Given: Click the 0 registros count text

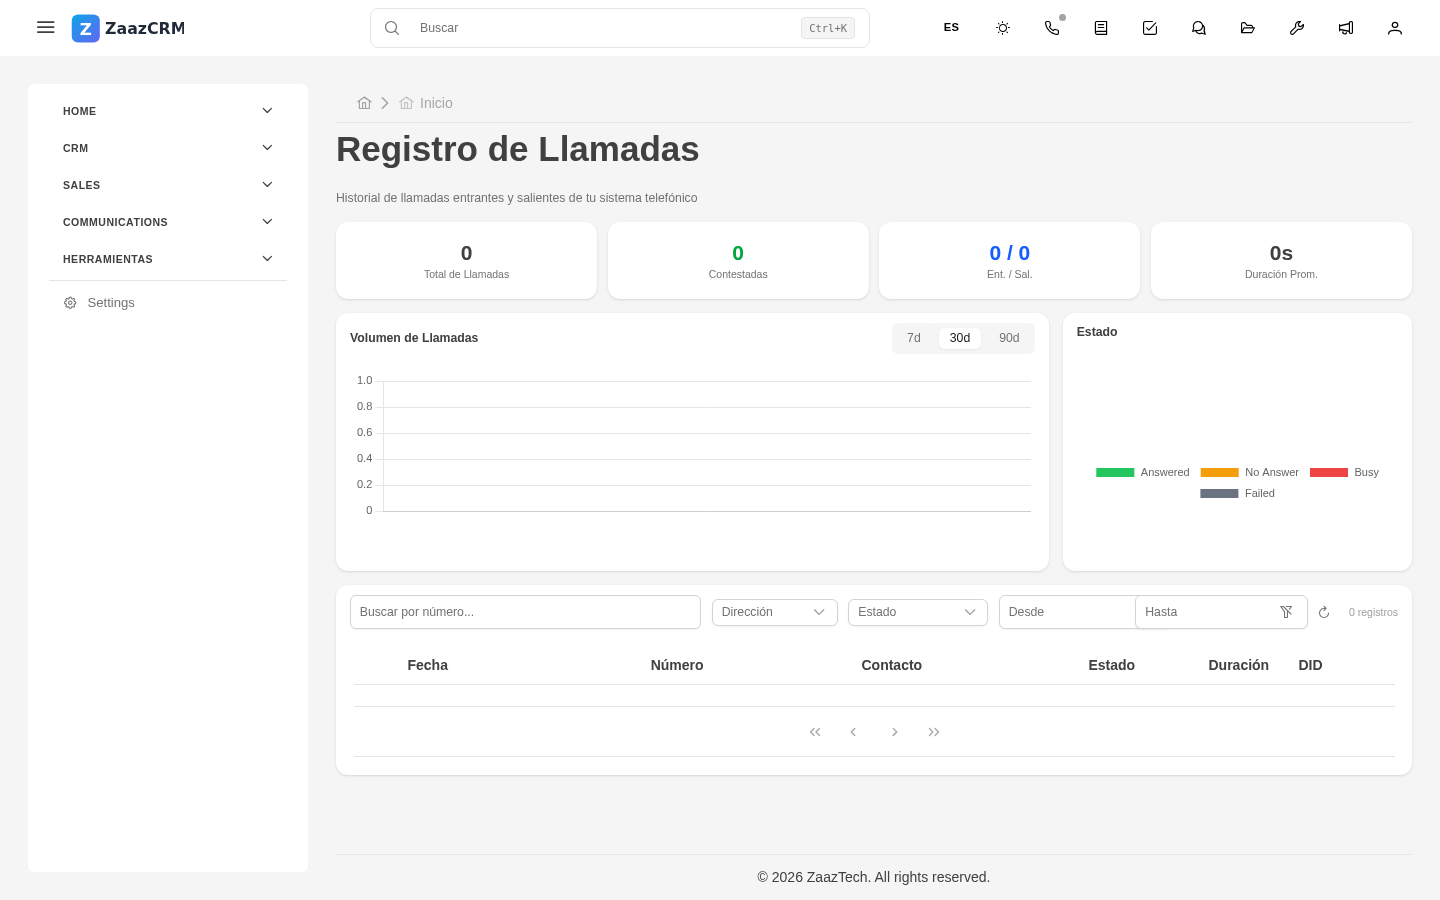Looking at the screenshot, I should click(1373, 612).
